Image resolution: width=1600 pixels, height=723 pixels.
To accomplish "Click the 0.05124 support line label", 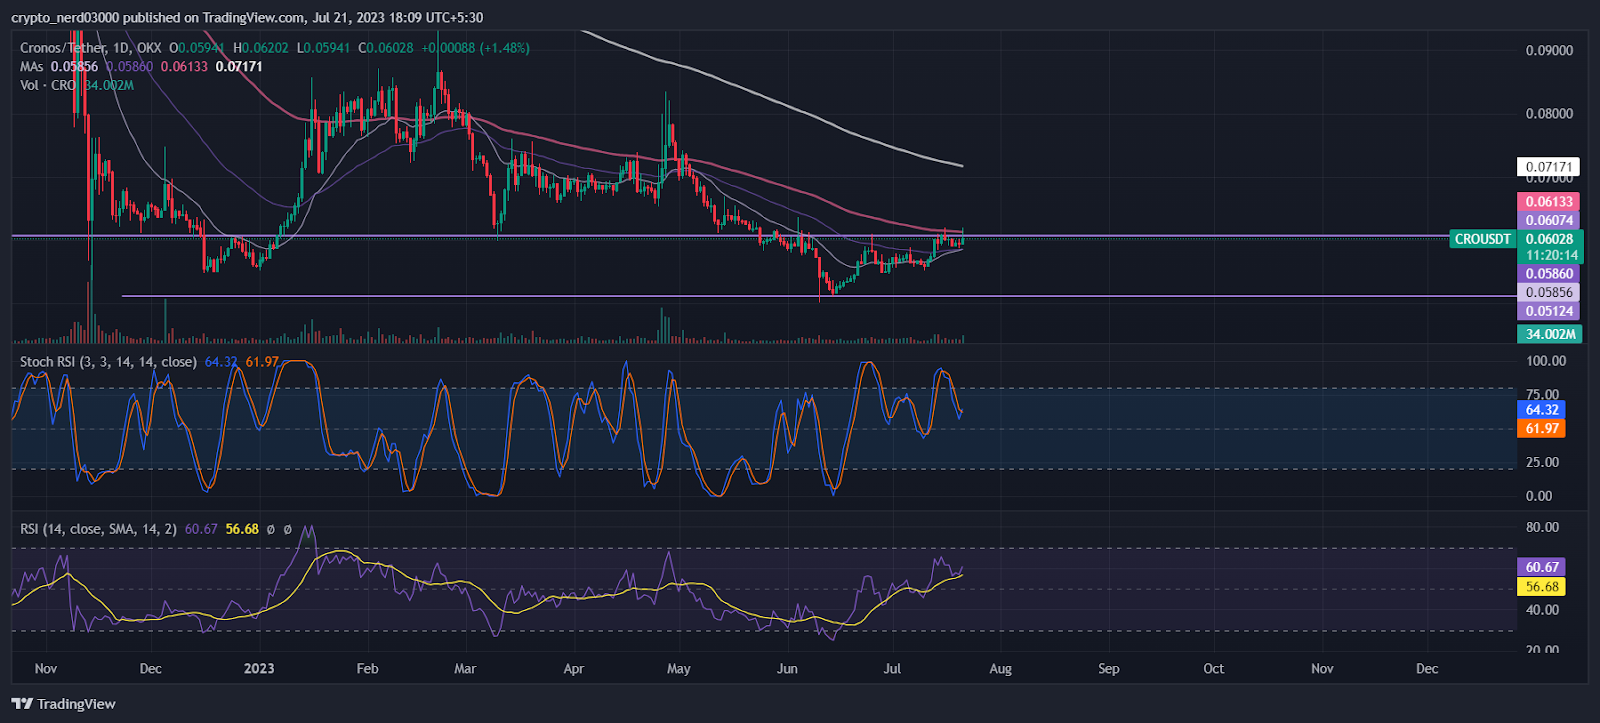I will click(x=1549, y=311).
